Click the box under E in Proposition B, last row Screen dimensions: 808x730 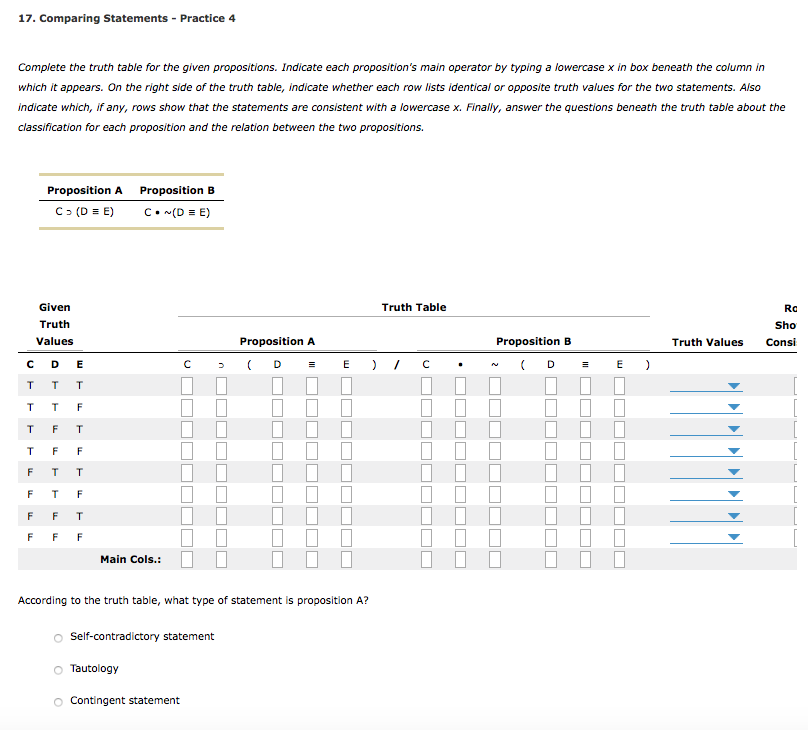coord(619,538)
